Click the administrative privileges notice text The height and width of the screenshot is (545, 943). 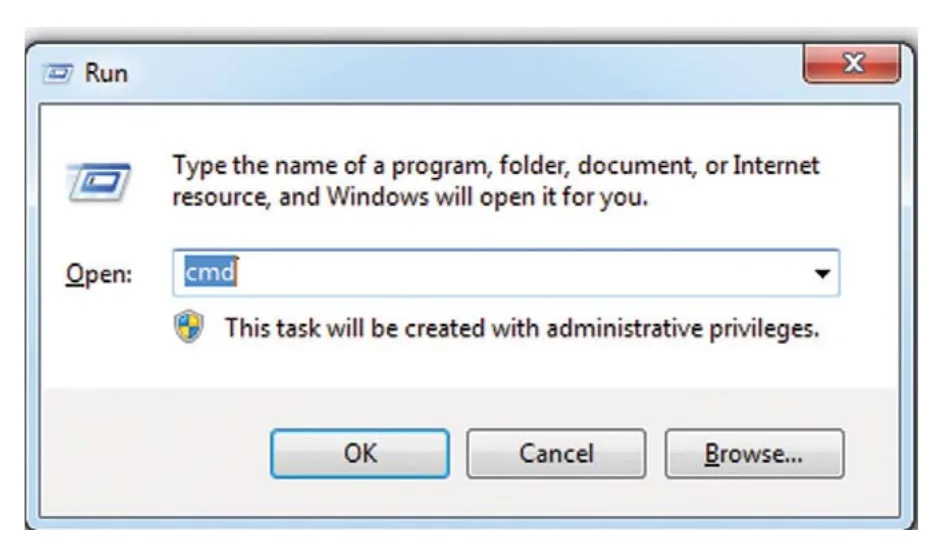click(x=521, y=328)
